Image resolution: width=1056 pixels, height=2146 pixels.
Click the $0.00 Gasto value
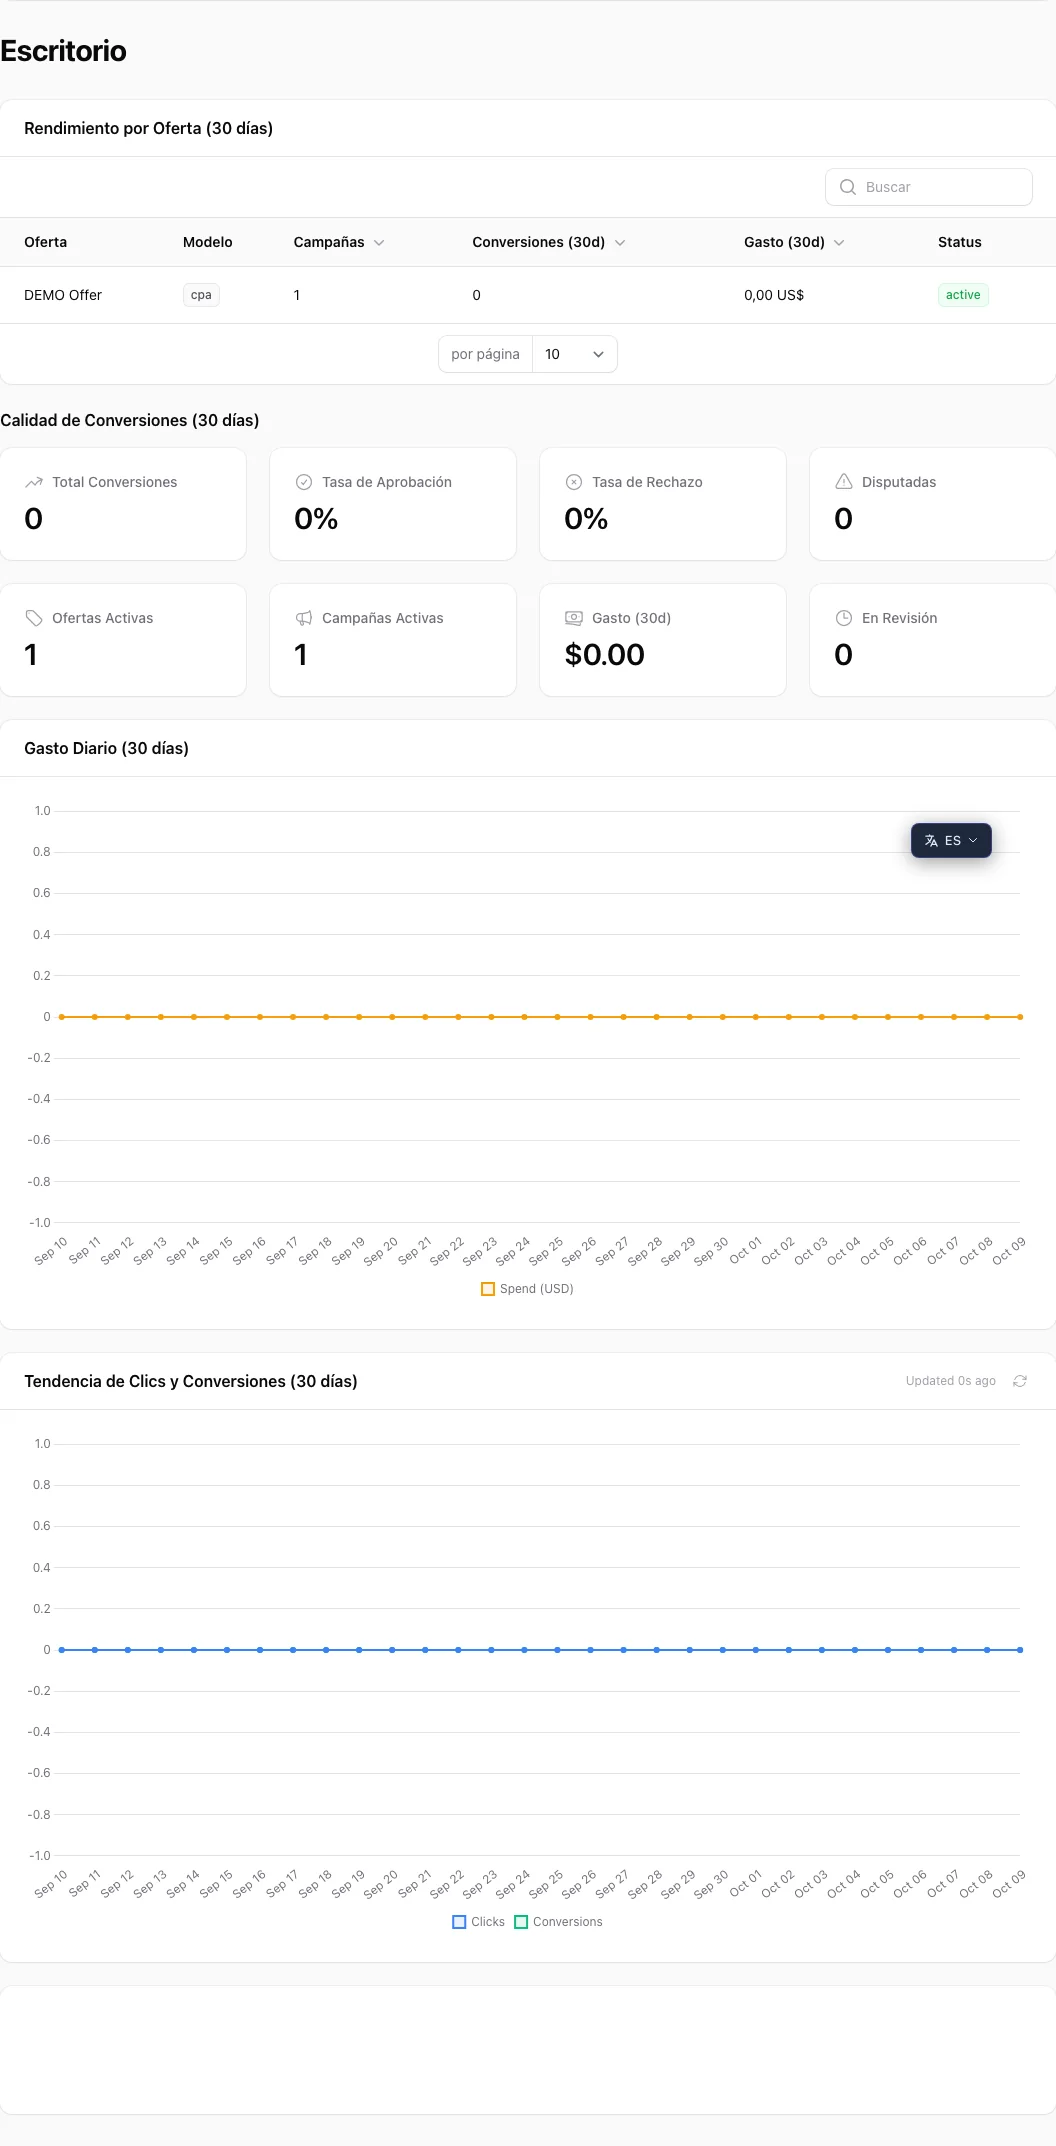click(605, 655)
